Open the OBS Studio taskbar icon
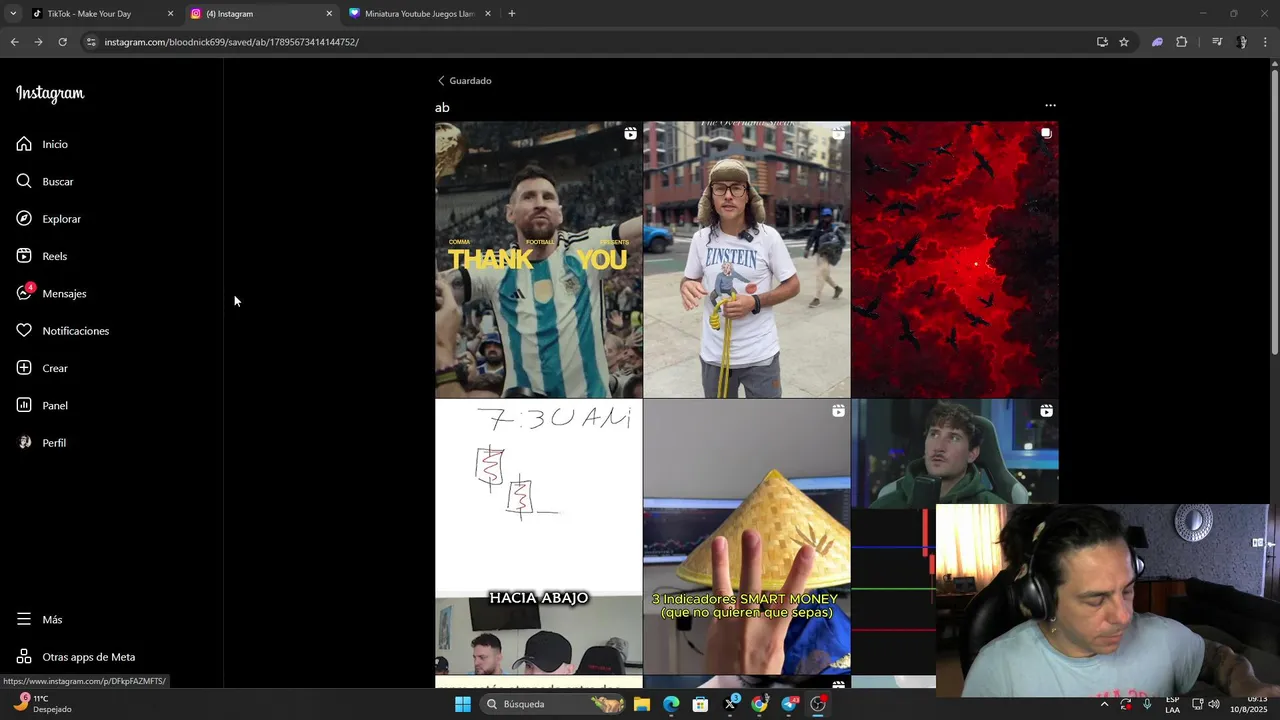This screenshot has height=720, width=1280. click(818, 704)
